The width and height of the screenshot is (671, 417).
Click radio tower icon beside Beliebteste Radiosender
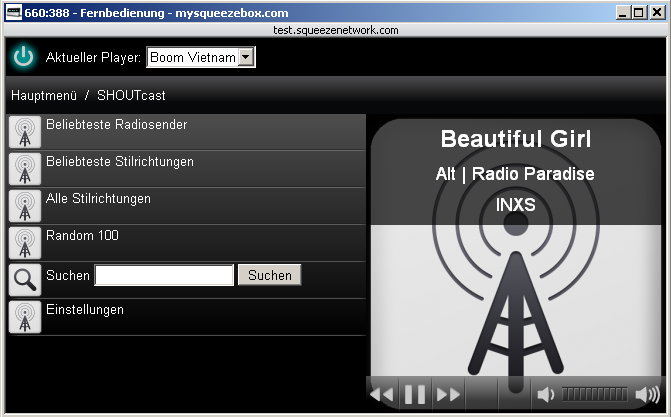[x=25, y=131]
